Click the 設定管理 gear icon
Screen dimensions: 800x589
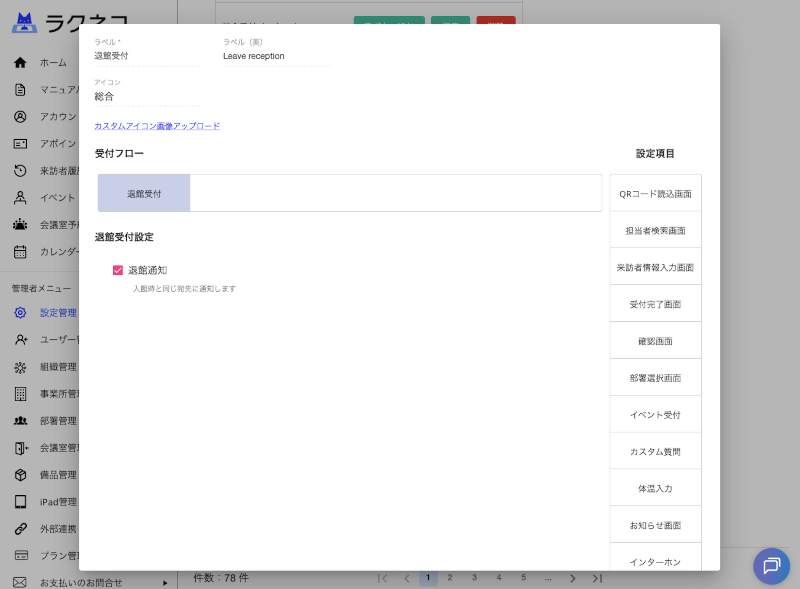(18, 312)
